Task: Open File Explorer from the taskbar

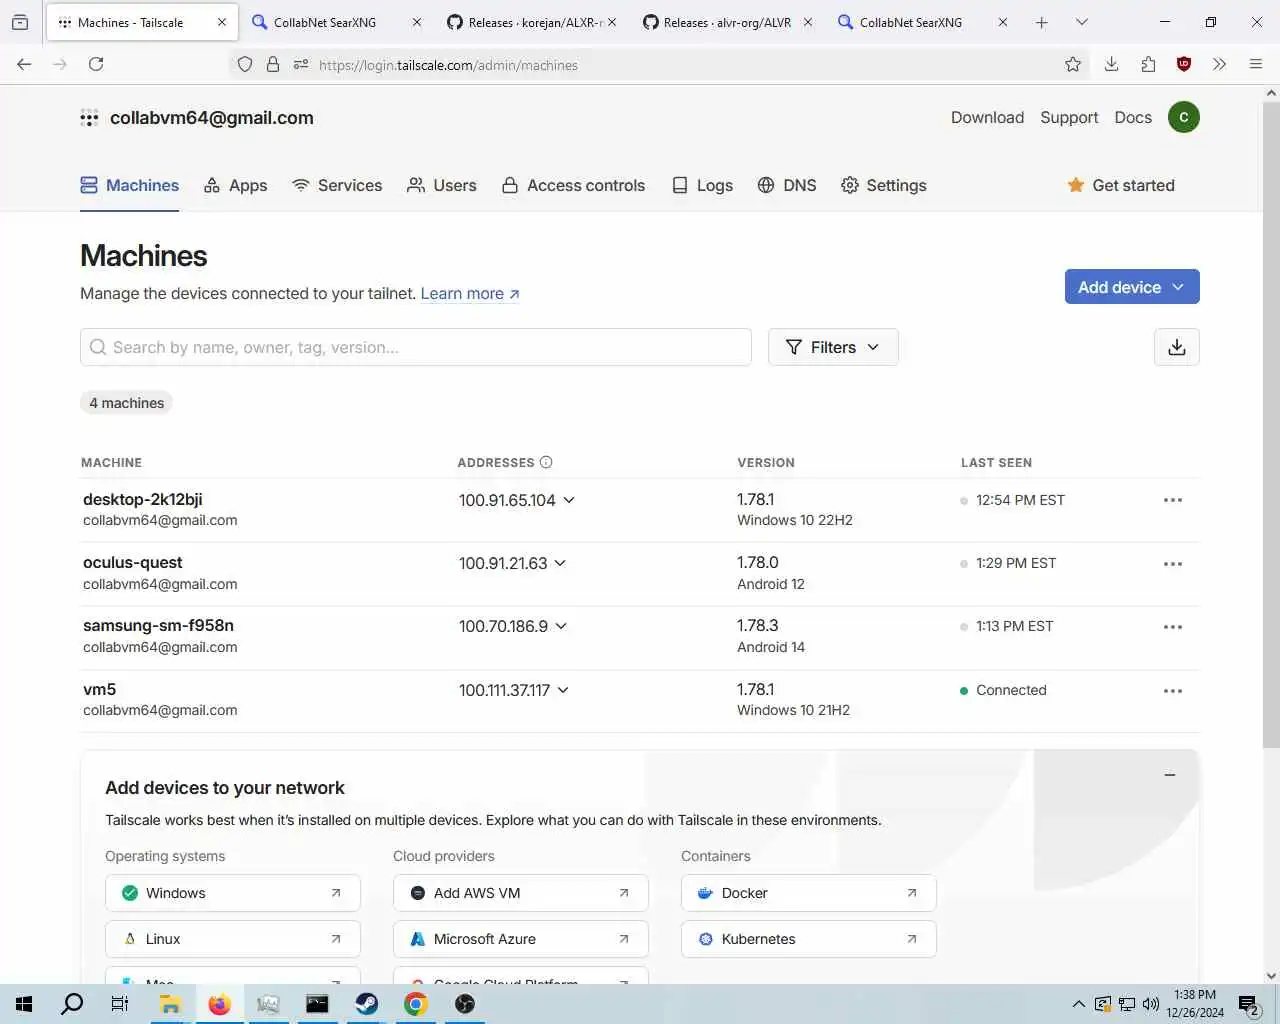Action: (x=170, y=1004)
